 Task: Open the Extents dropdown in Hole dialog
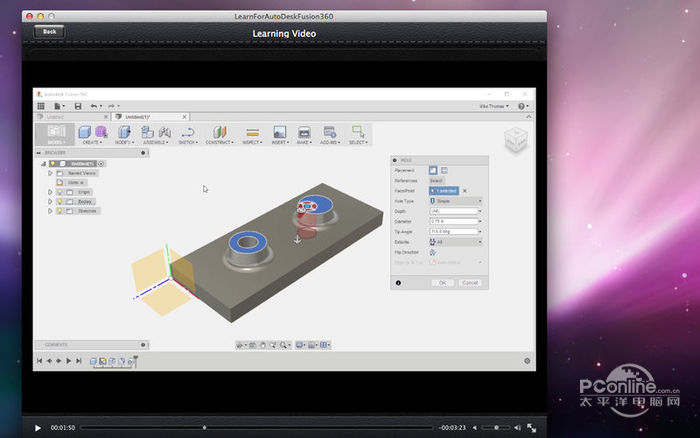point(456,241)
